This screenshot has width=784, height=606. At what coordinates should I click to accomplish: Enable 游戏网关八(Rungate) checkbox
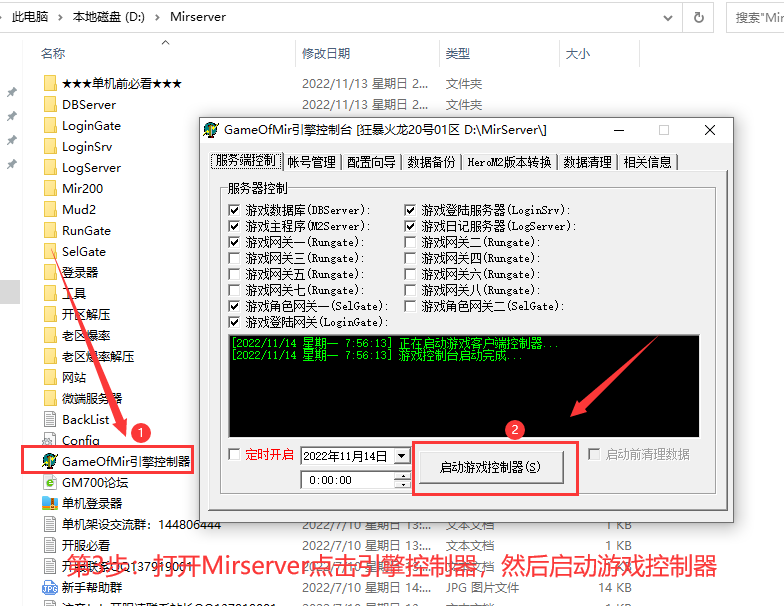point(410,290)
